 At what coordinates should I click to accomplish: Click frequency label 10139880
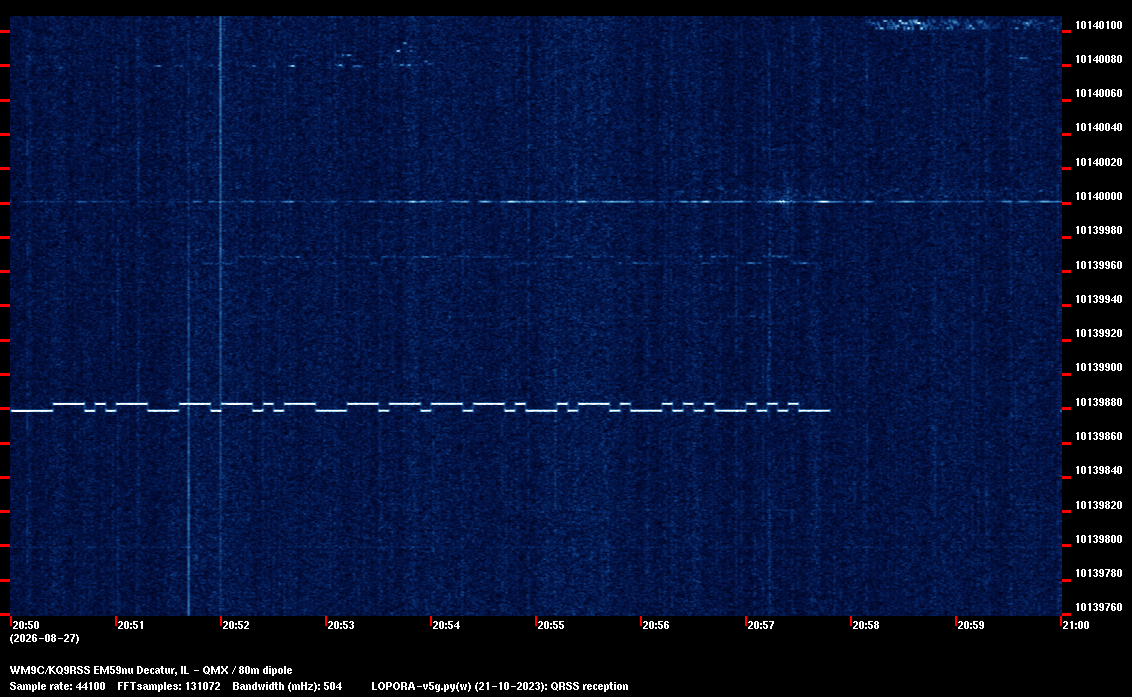pyautogui.click(x=1099, y=402)
